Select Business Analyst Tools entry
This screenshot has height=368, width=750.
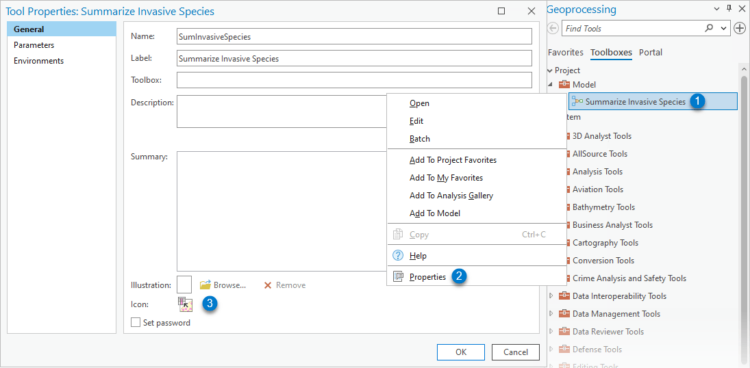point(612,225)
